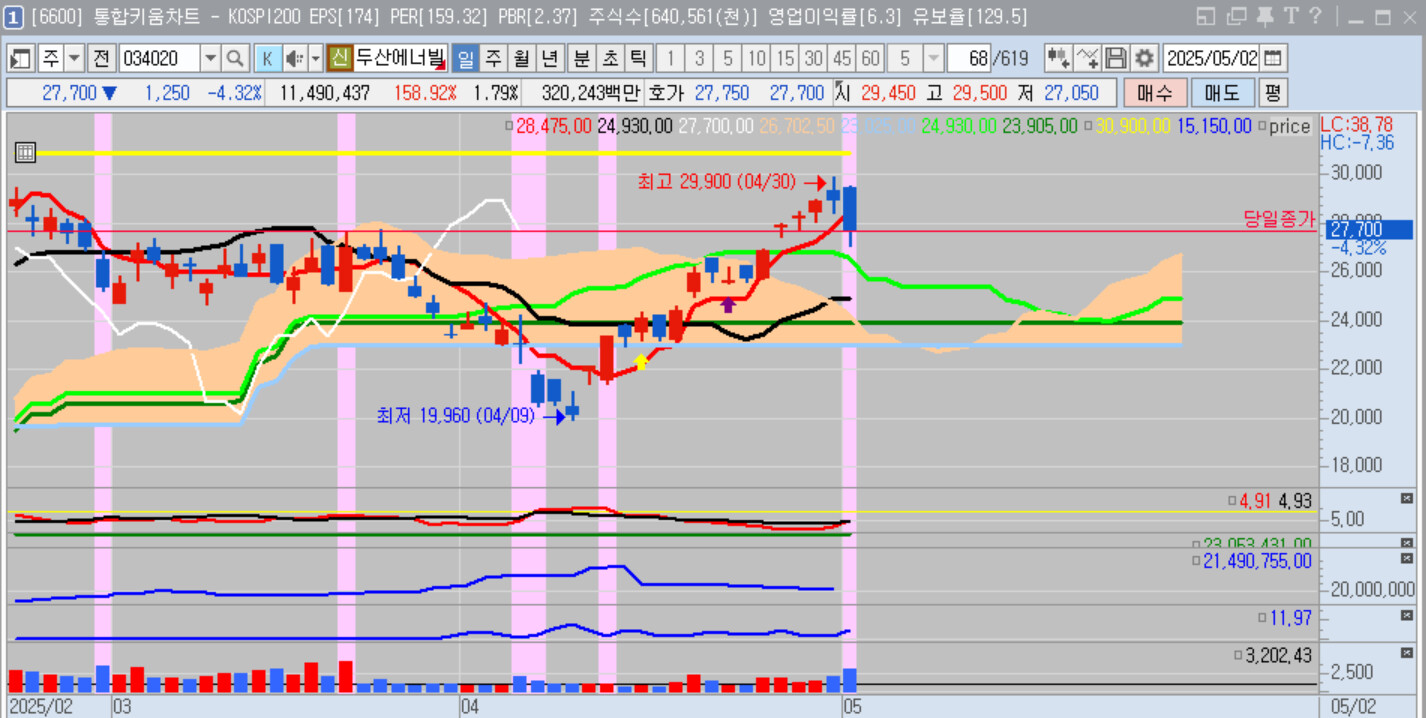Viewport: 1426px width, 718px height.
Task: Toggle the blue K button
Action: point(267,58)
